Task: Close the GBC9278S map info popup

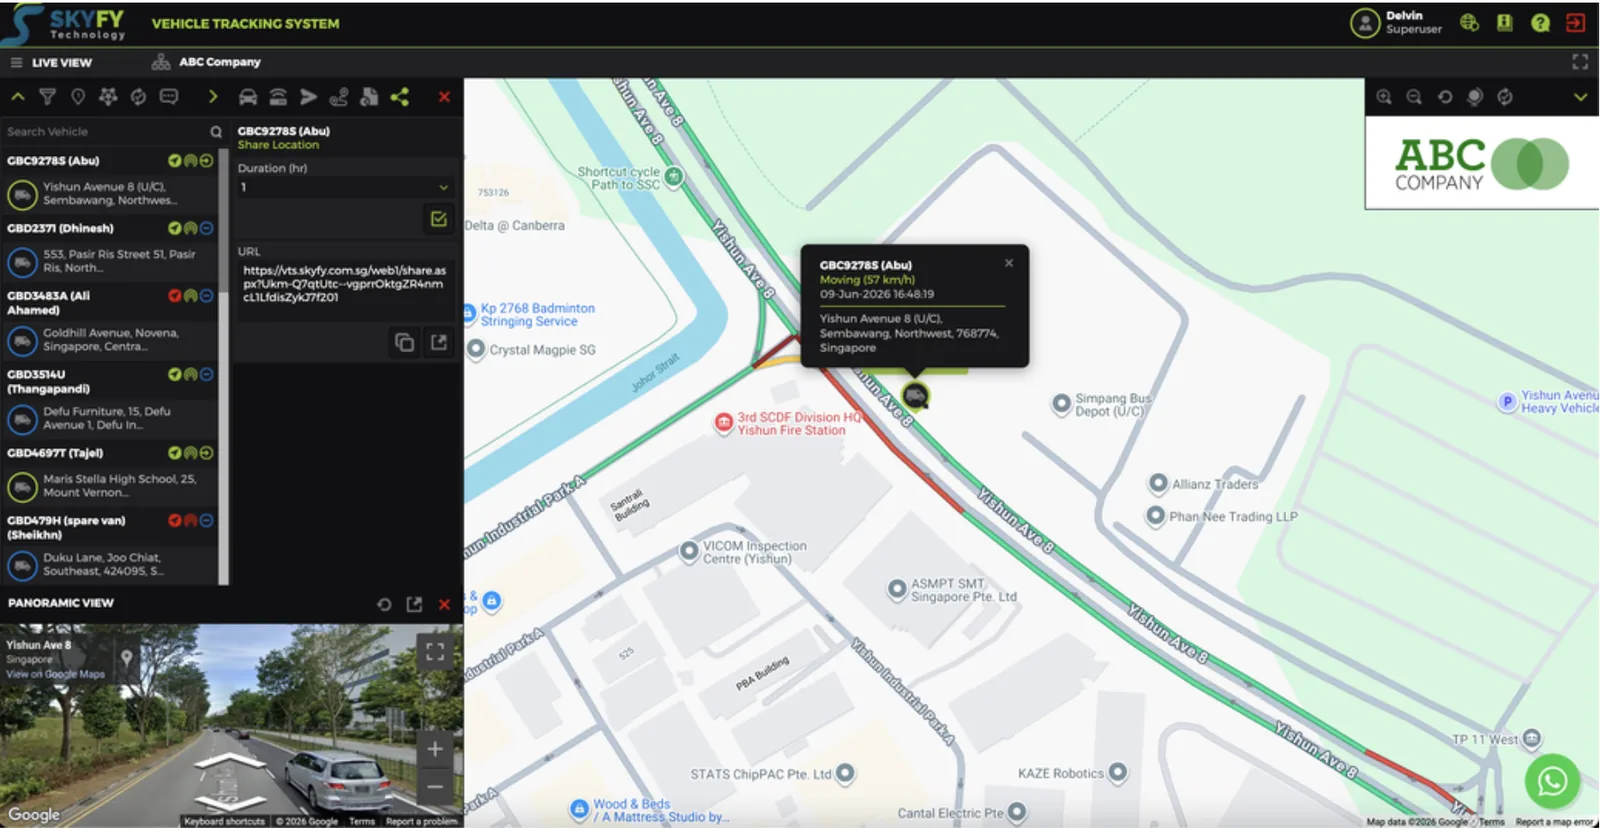Action: click(1009, 263)
